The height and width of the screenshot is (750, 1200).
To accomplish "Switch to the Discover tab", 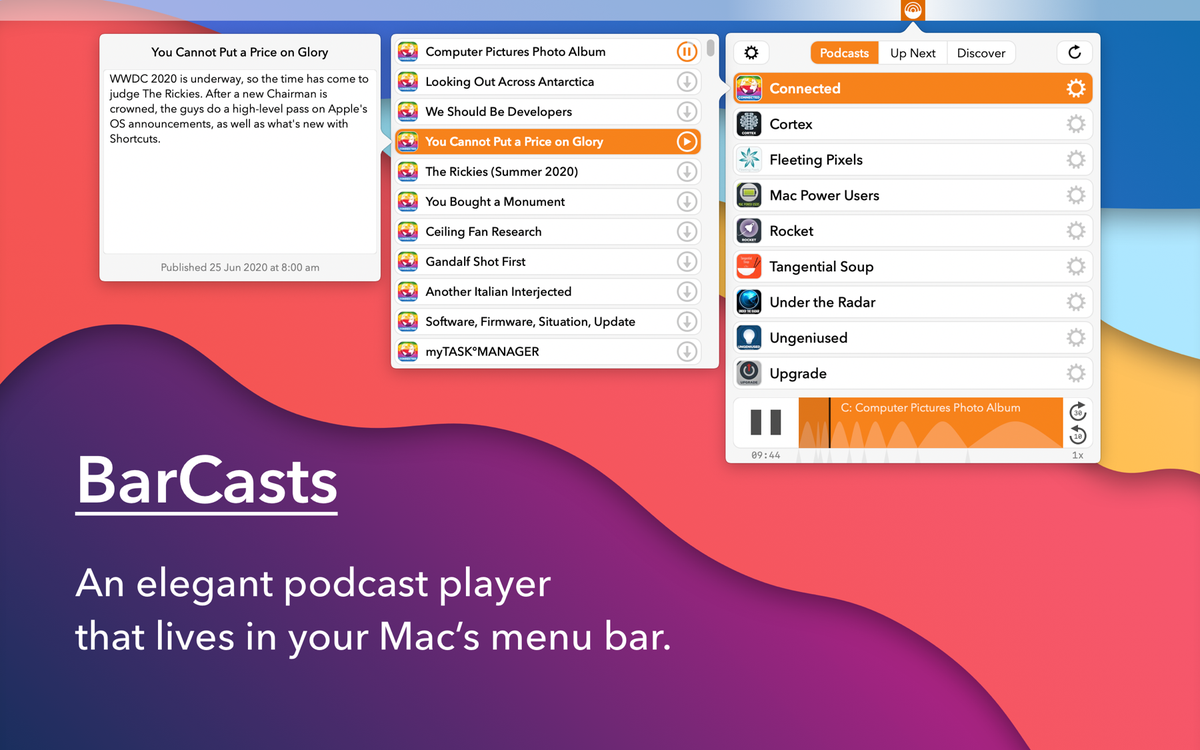I will 981,53.
